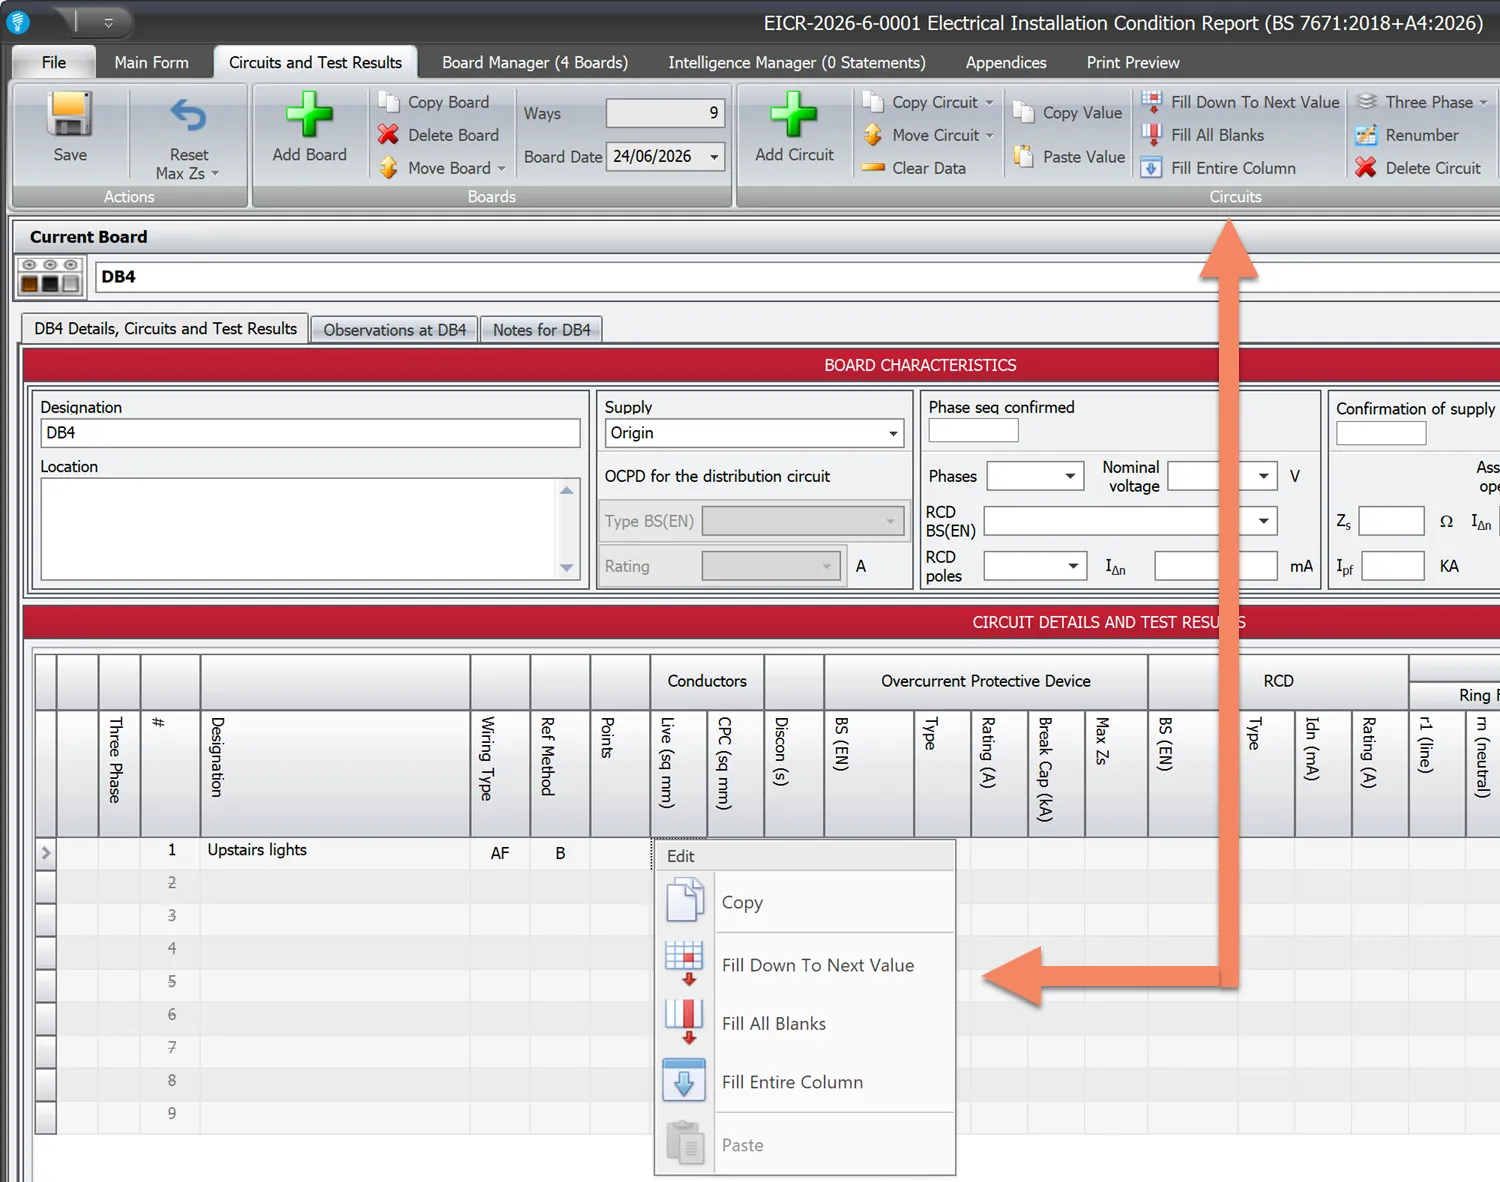Click the AF wiring type cell
The height and width of the screenshot is (1182, 1500).
click(500, 853)
